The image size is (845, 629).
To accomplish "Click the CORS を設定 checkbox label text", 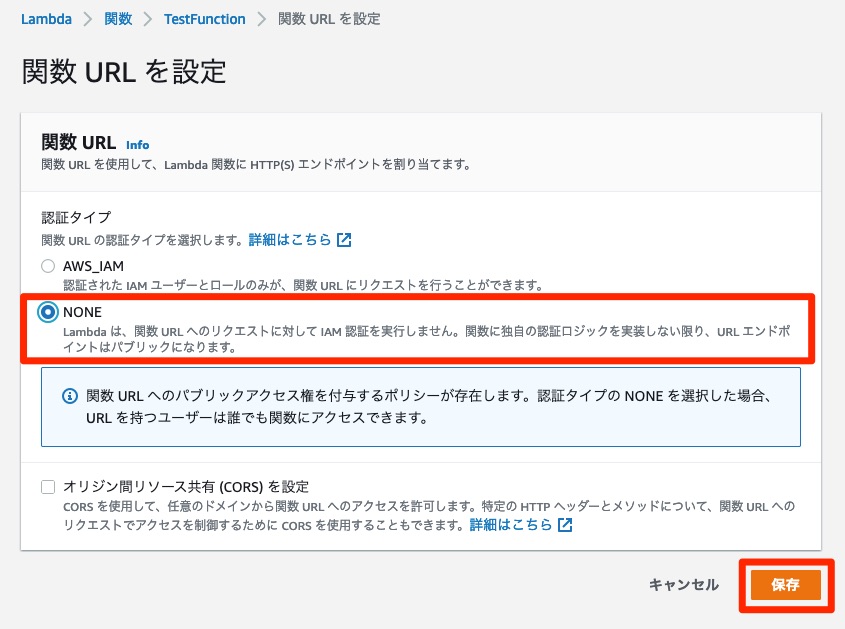I will (186, 487).
